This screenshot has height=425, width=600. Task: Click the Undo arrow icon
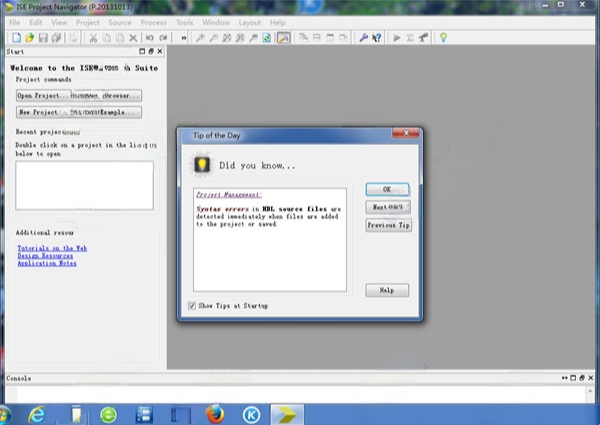click(150, 37)
